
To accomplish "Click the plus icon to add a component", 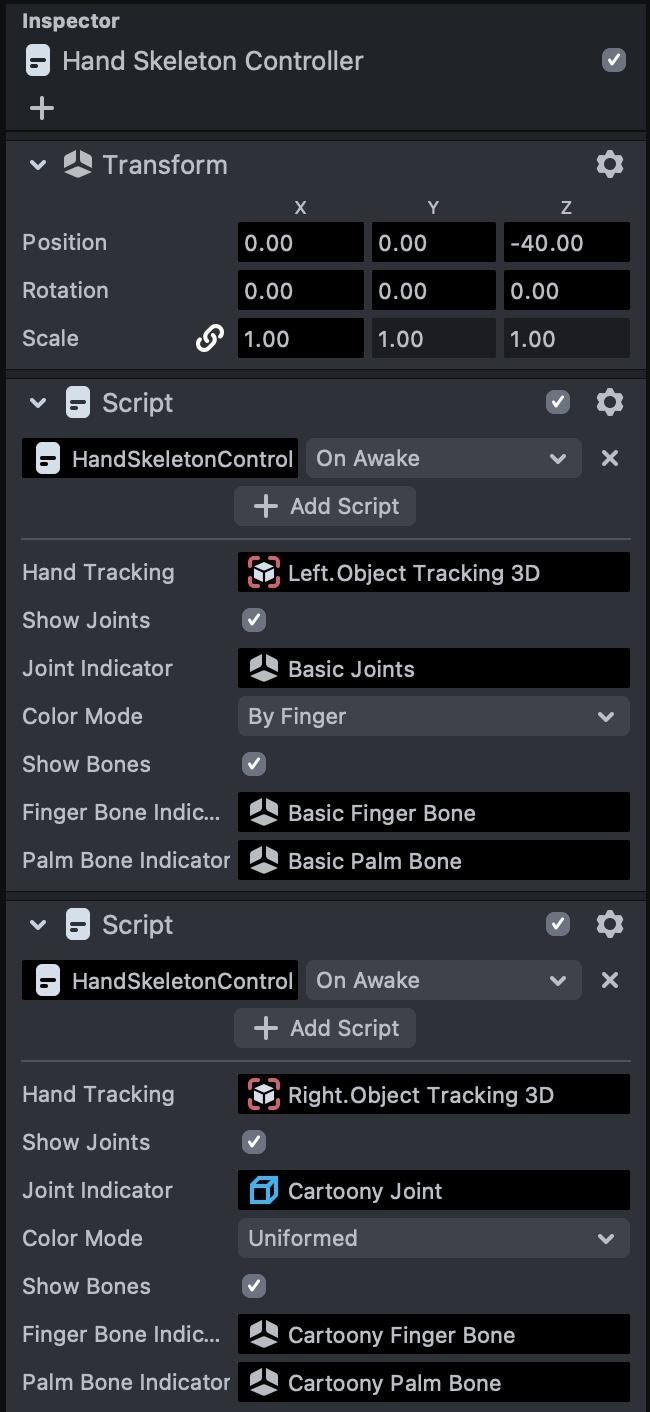I will point(41,108).
